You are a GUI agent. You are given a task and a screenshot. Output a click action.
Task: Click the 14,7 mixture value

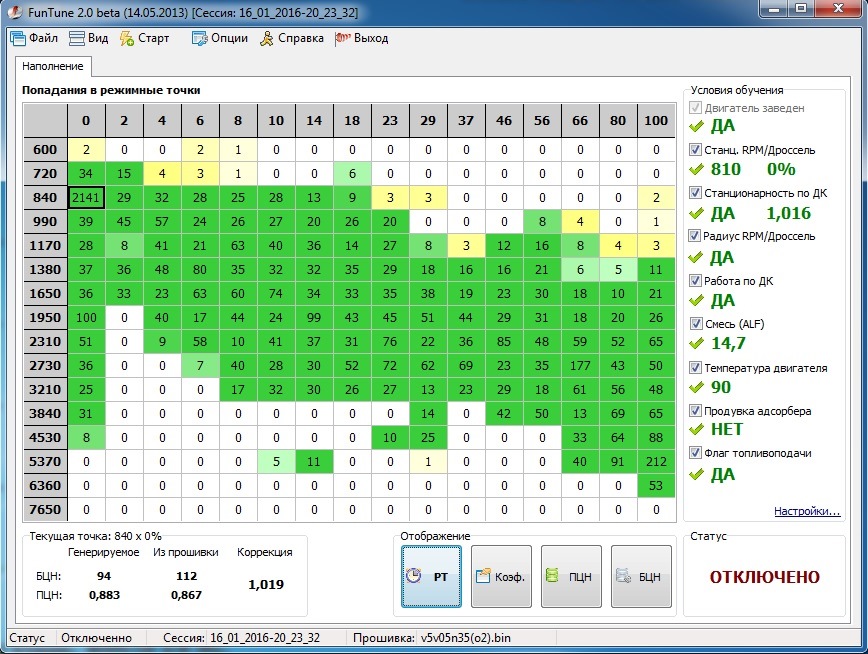[728, 343]
